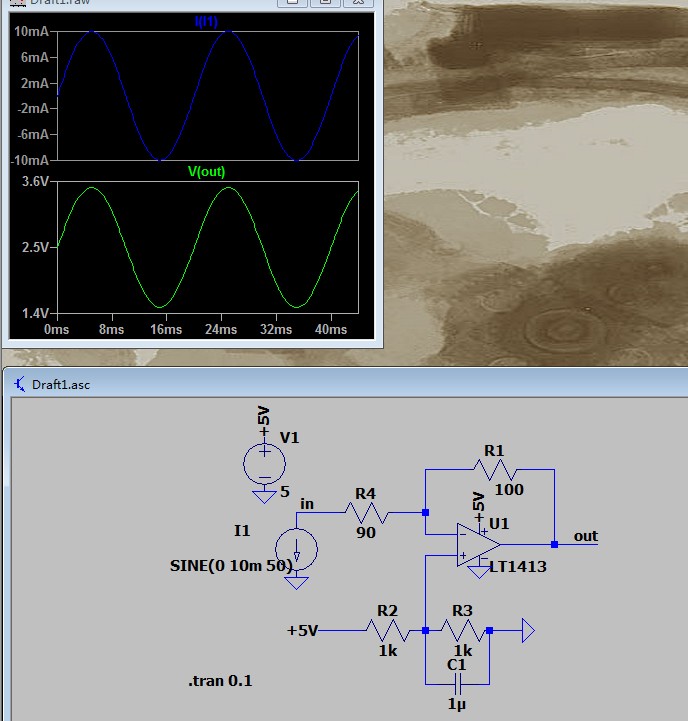
Task: Click capacitor C1 symbol
Action: click(x=457, y=684)
